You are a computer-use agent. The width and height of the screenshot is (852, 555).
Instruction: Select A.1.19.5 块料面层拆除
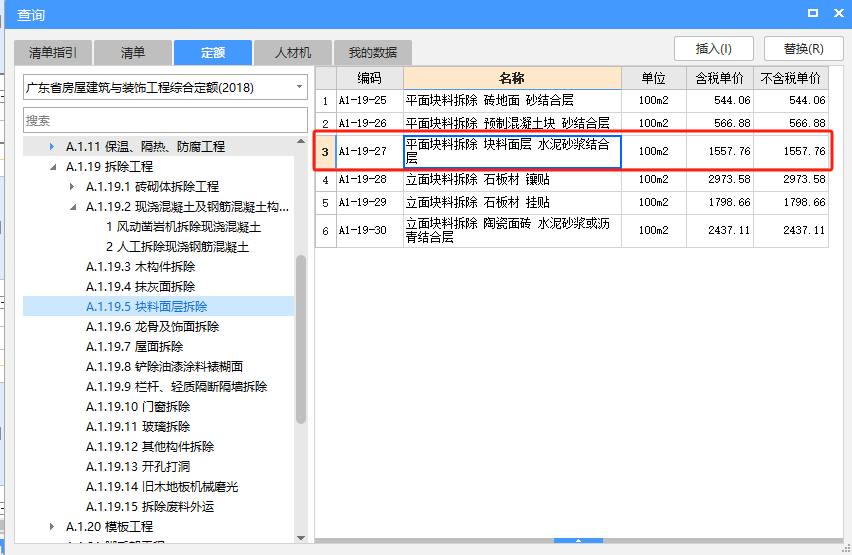coord(146,307)
